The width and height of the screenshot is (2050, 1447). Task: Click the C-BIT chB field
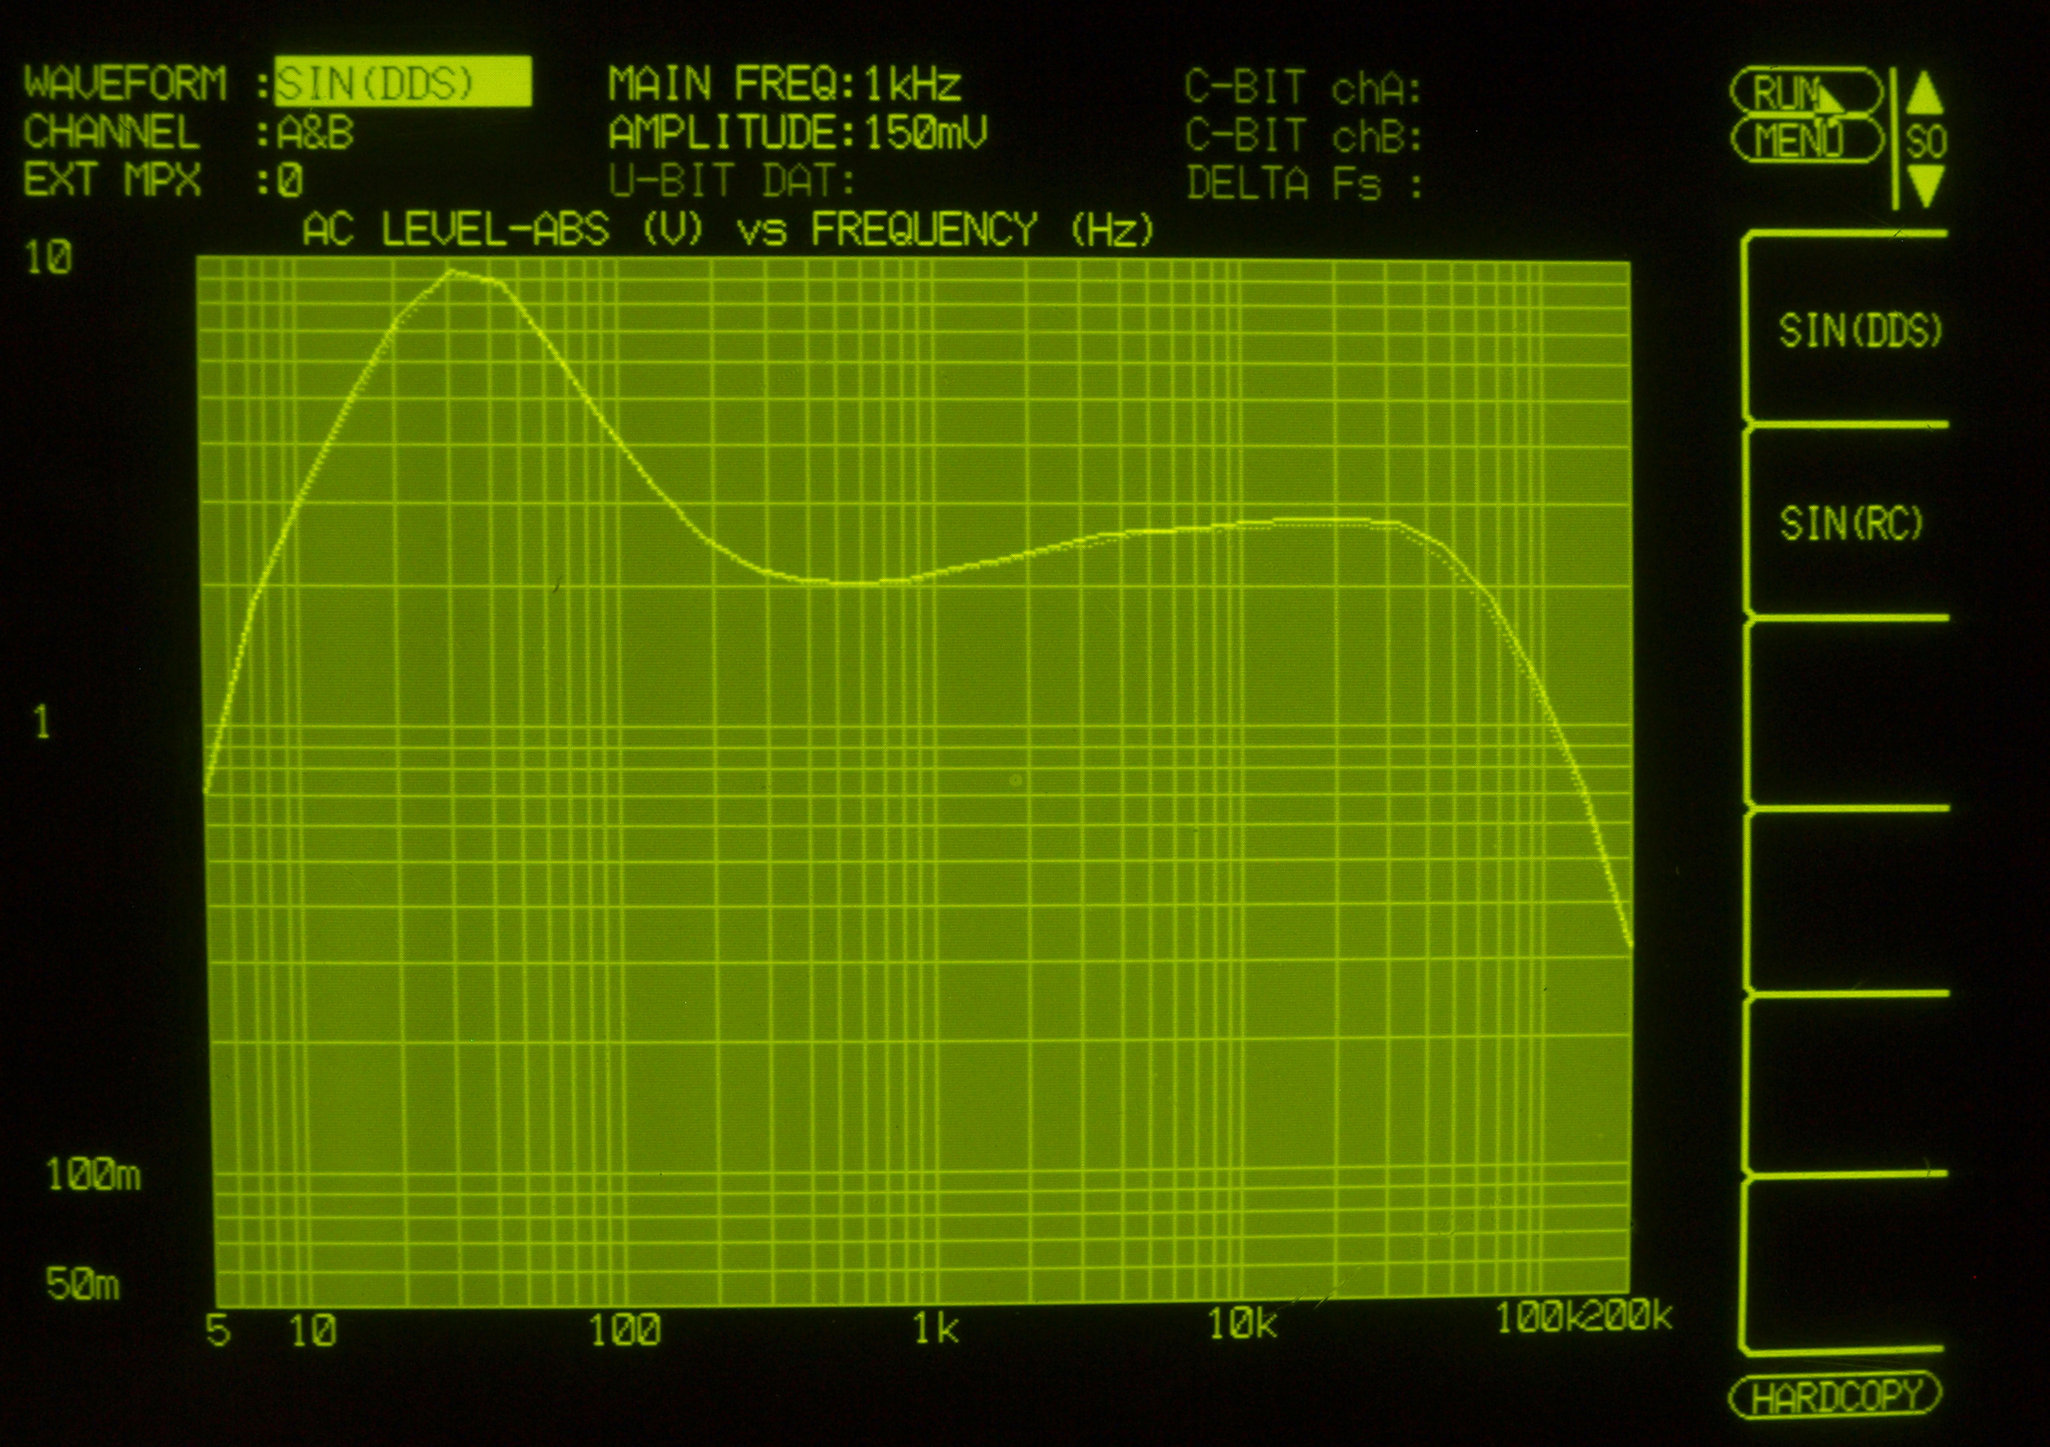tap(1303, 136)
